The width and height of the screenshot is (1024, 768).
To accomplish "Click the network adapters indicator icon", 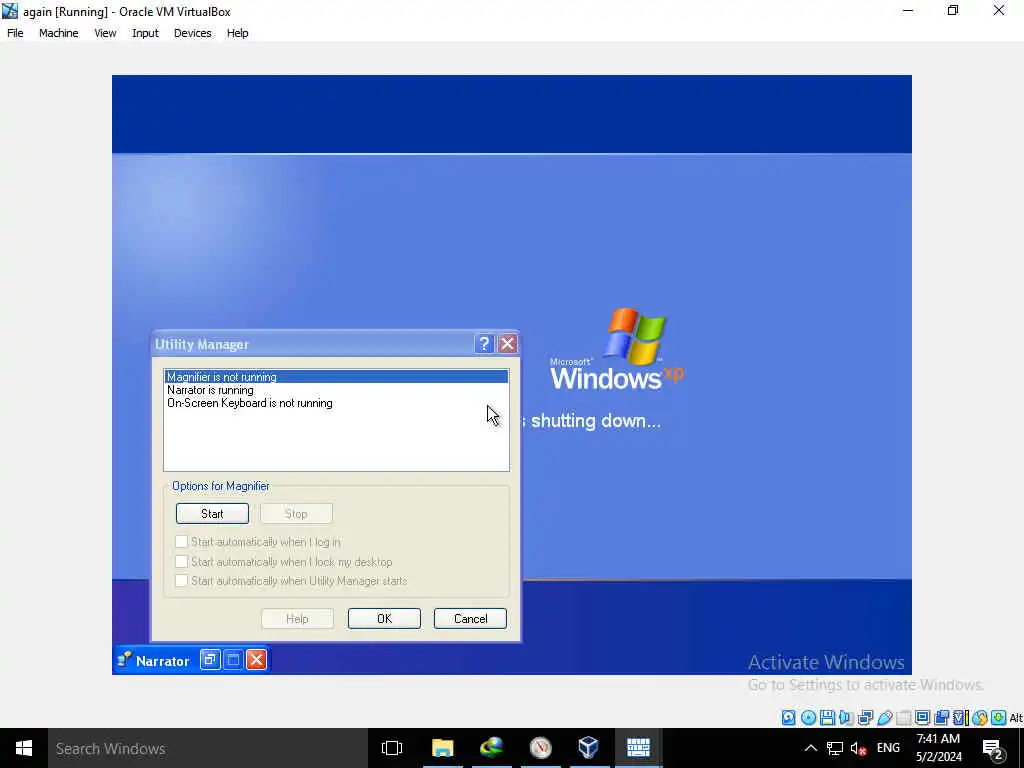I will point(865,718).
